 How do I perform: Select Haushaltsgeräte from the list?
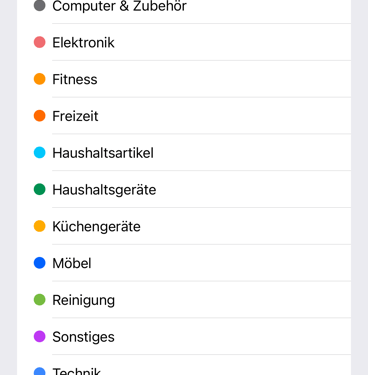184,189
